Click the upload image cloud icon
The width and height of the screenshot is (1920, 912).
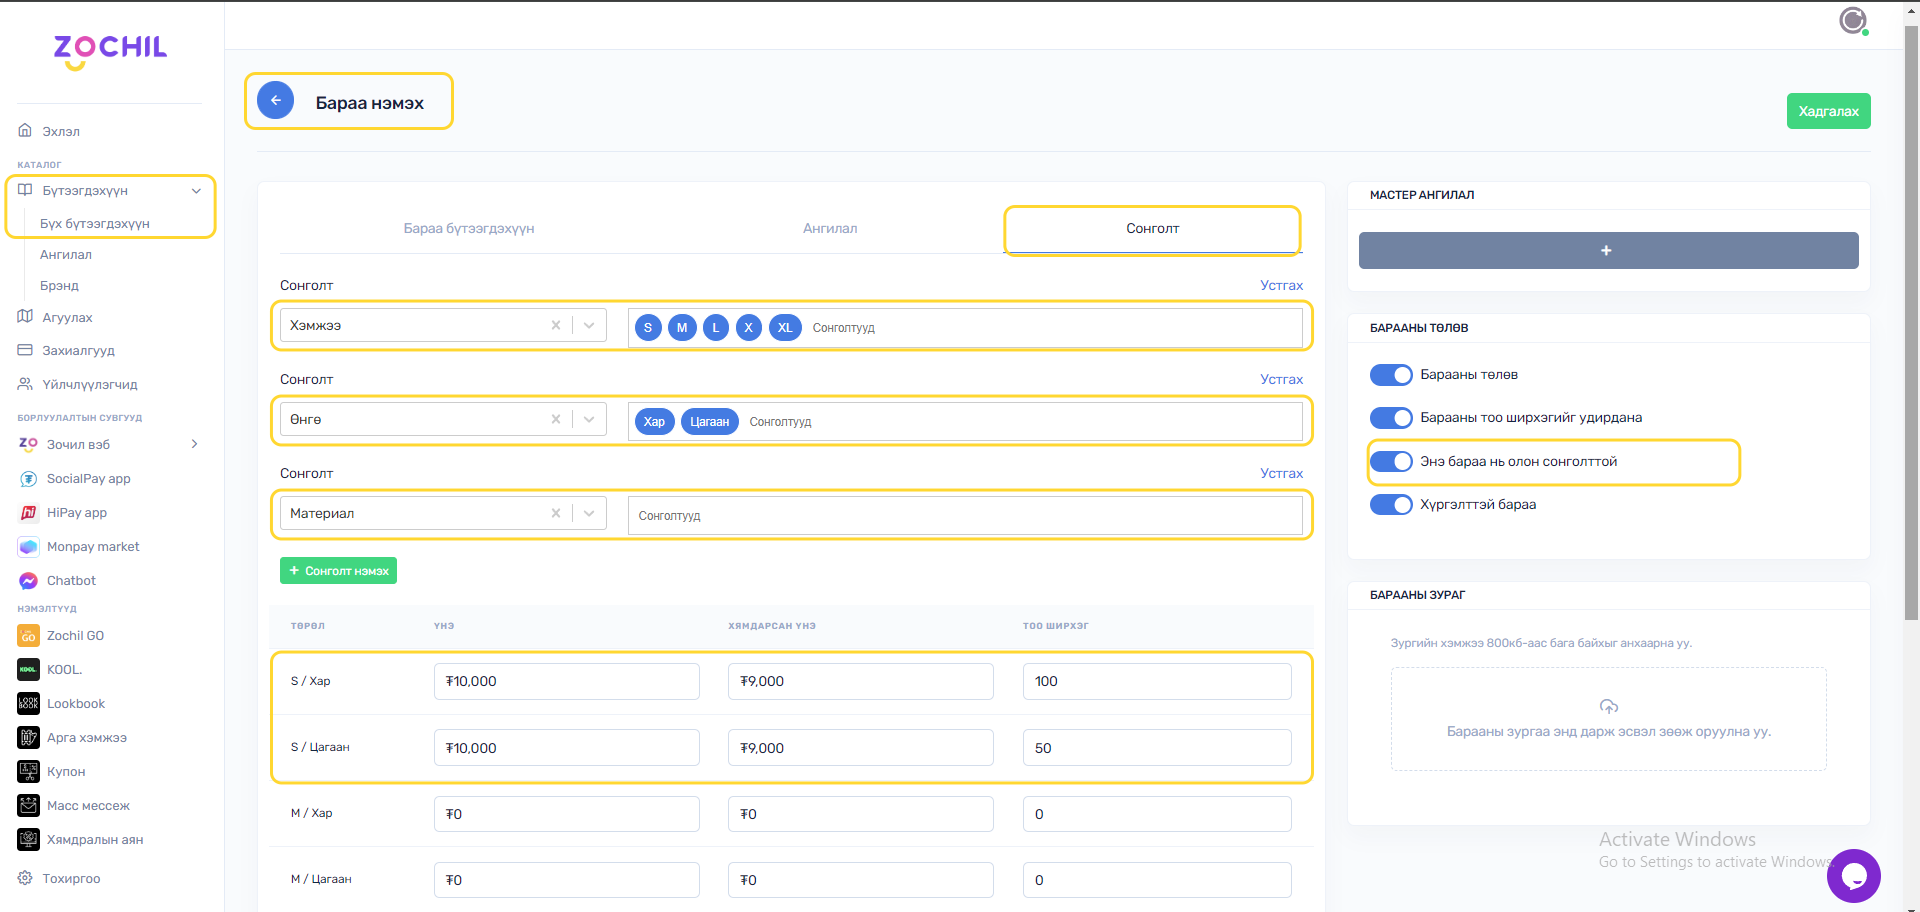(x=1608, y=707)
